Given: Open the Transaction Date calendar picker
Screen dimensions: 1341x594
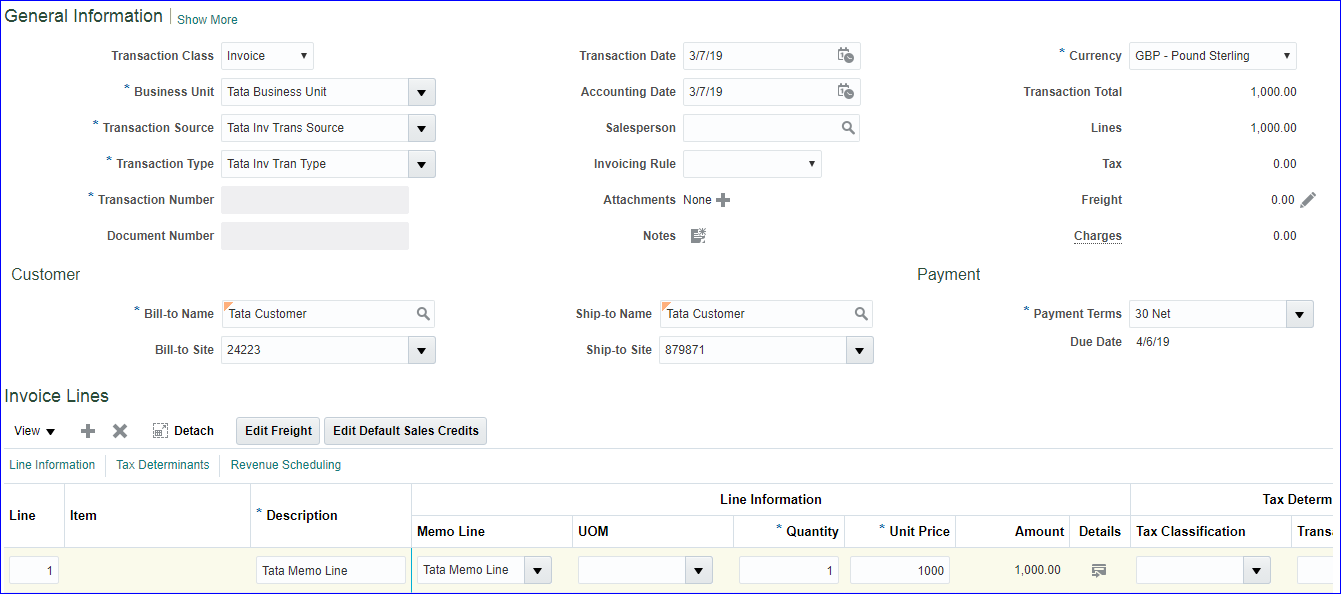Looking at the screenshot, I should 845,56.
